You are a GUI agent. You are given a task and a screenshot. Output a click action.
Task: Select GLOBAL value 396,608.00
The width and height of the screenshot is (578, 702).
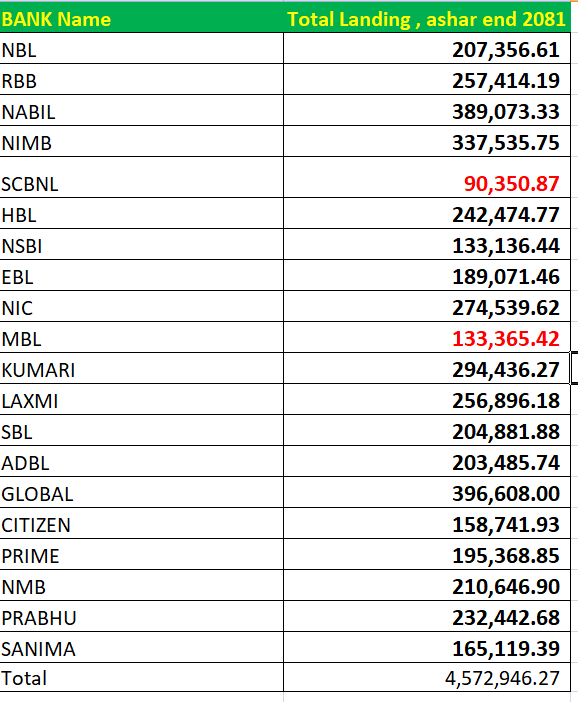[x=427, y=492]
